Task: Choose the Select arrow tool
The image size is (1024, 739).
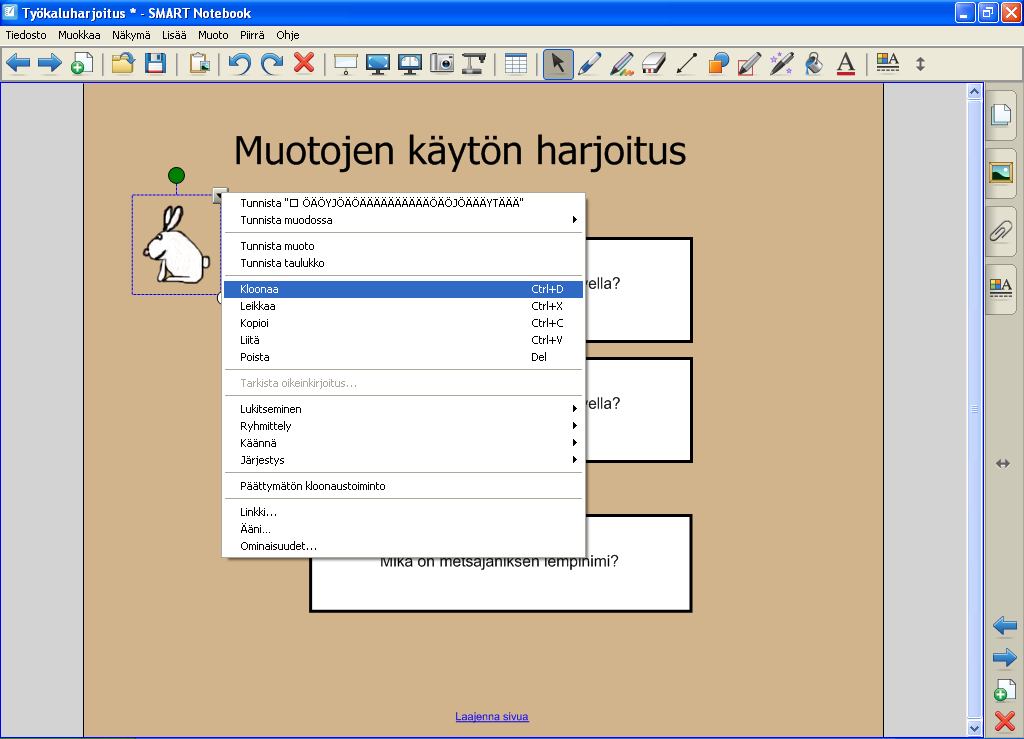Action: click(x=558, y=64)
